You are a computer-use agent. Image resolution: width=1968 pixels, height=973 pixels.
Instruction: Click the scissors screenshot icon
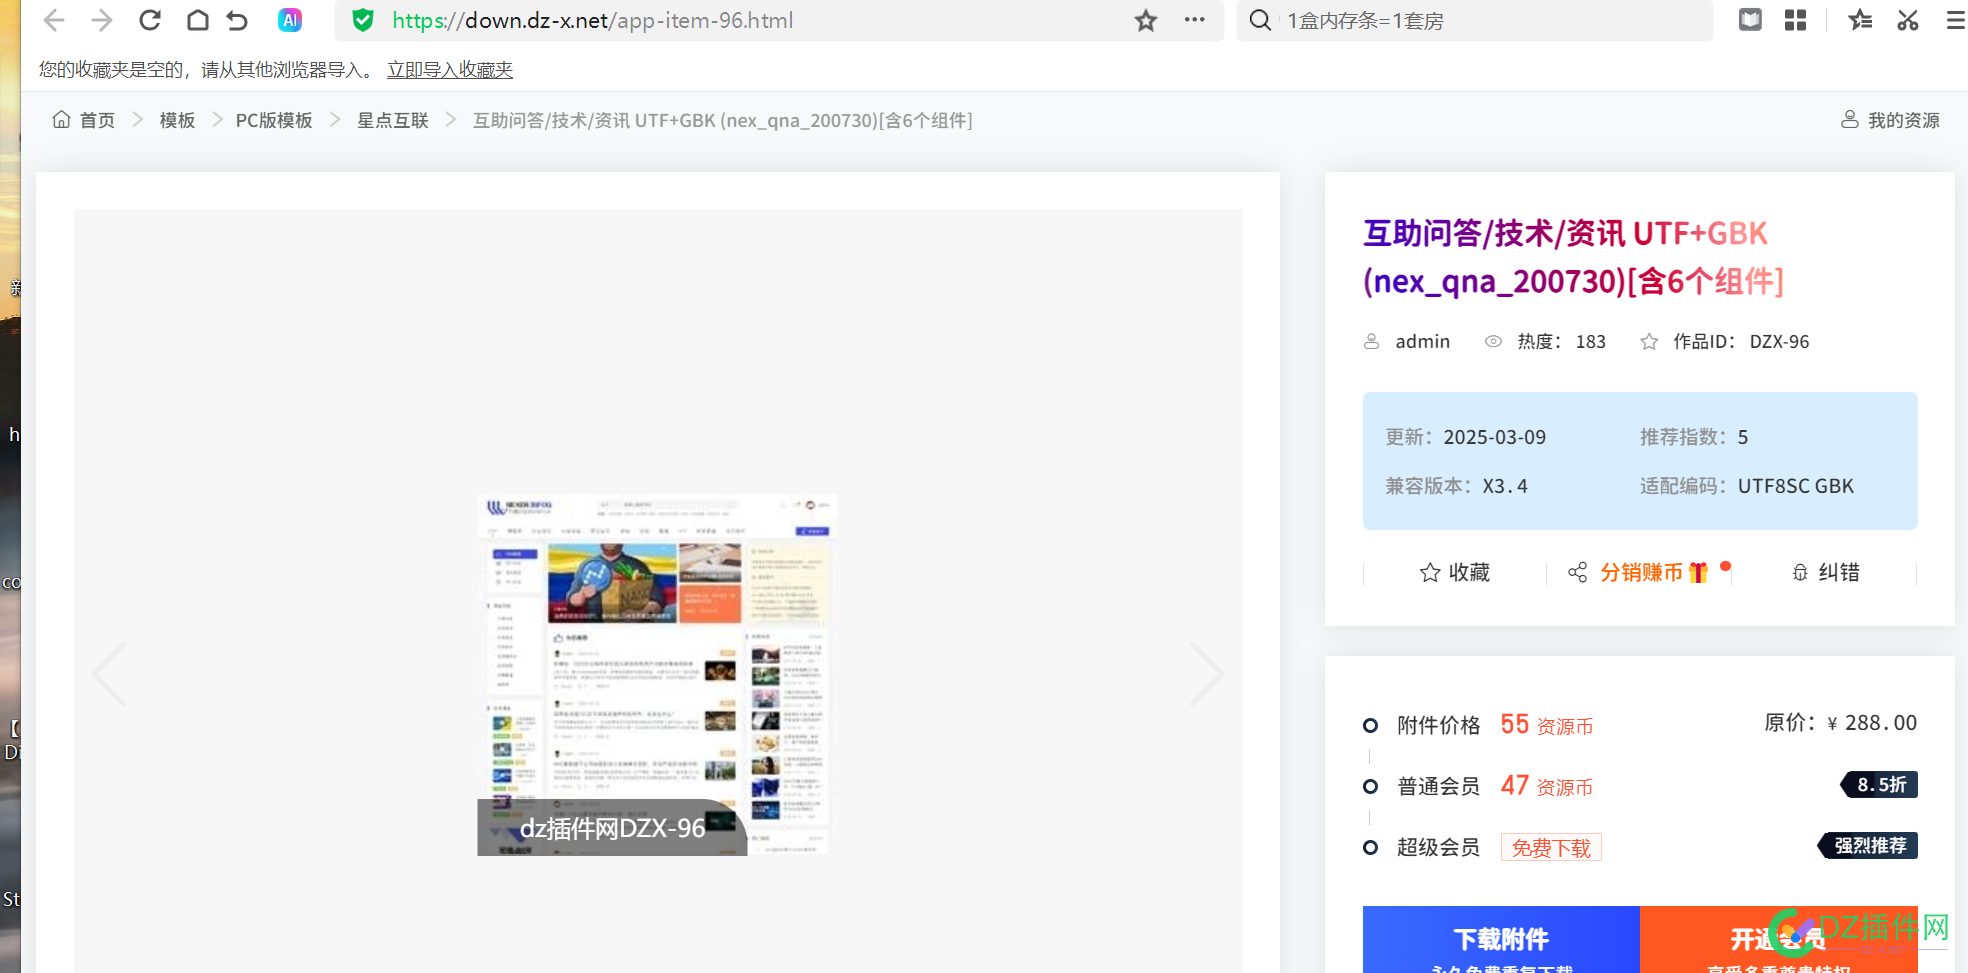coord(1908,20)
